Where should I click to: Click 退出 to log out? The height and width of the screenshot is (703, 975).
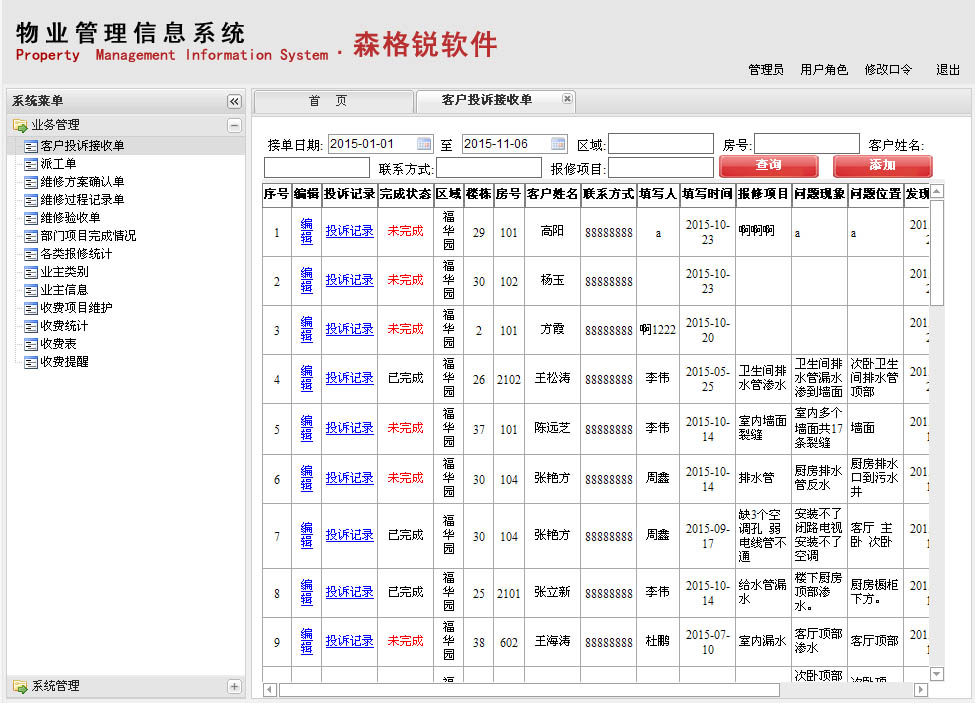948,70
